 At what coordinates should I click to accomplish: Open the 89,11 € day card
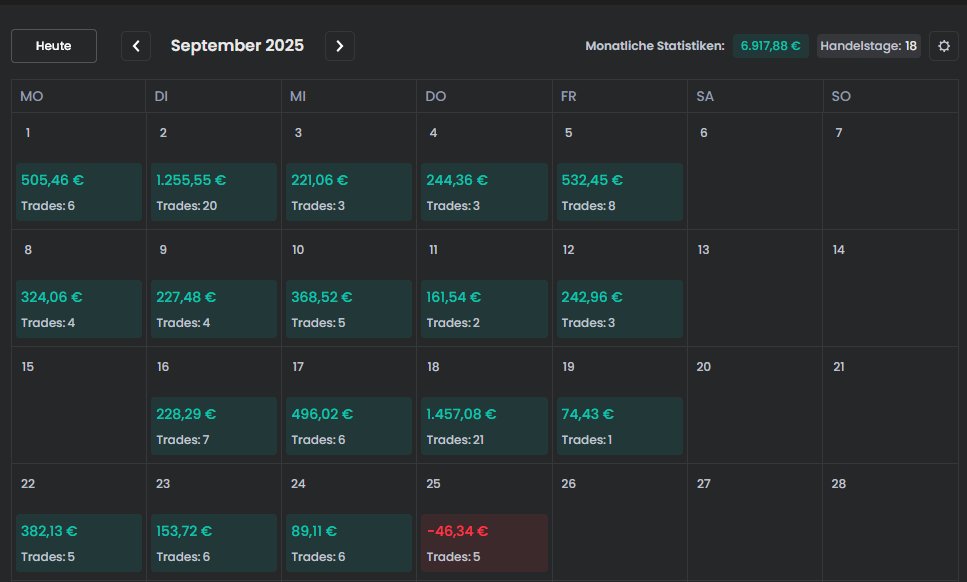point(349,543)
